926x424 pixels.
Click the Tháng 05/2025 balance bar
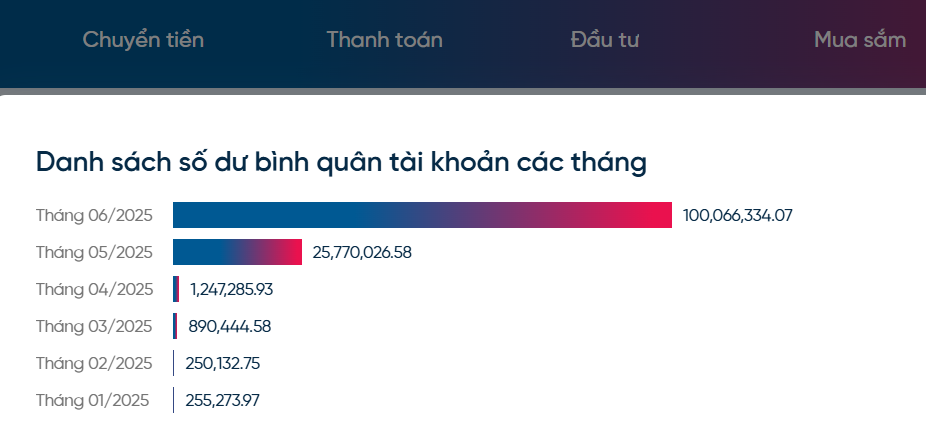237,252
